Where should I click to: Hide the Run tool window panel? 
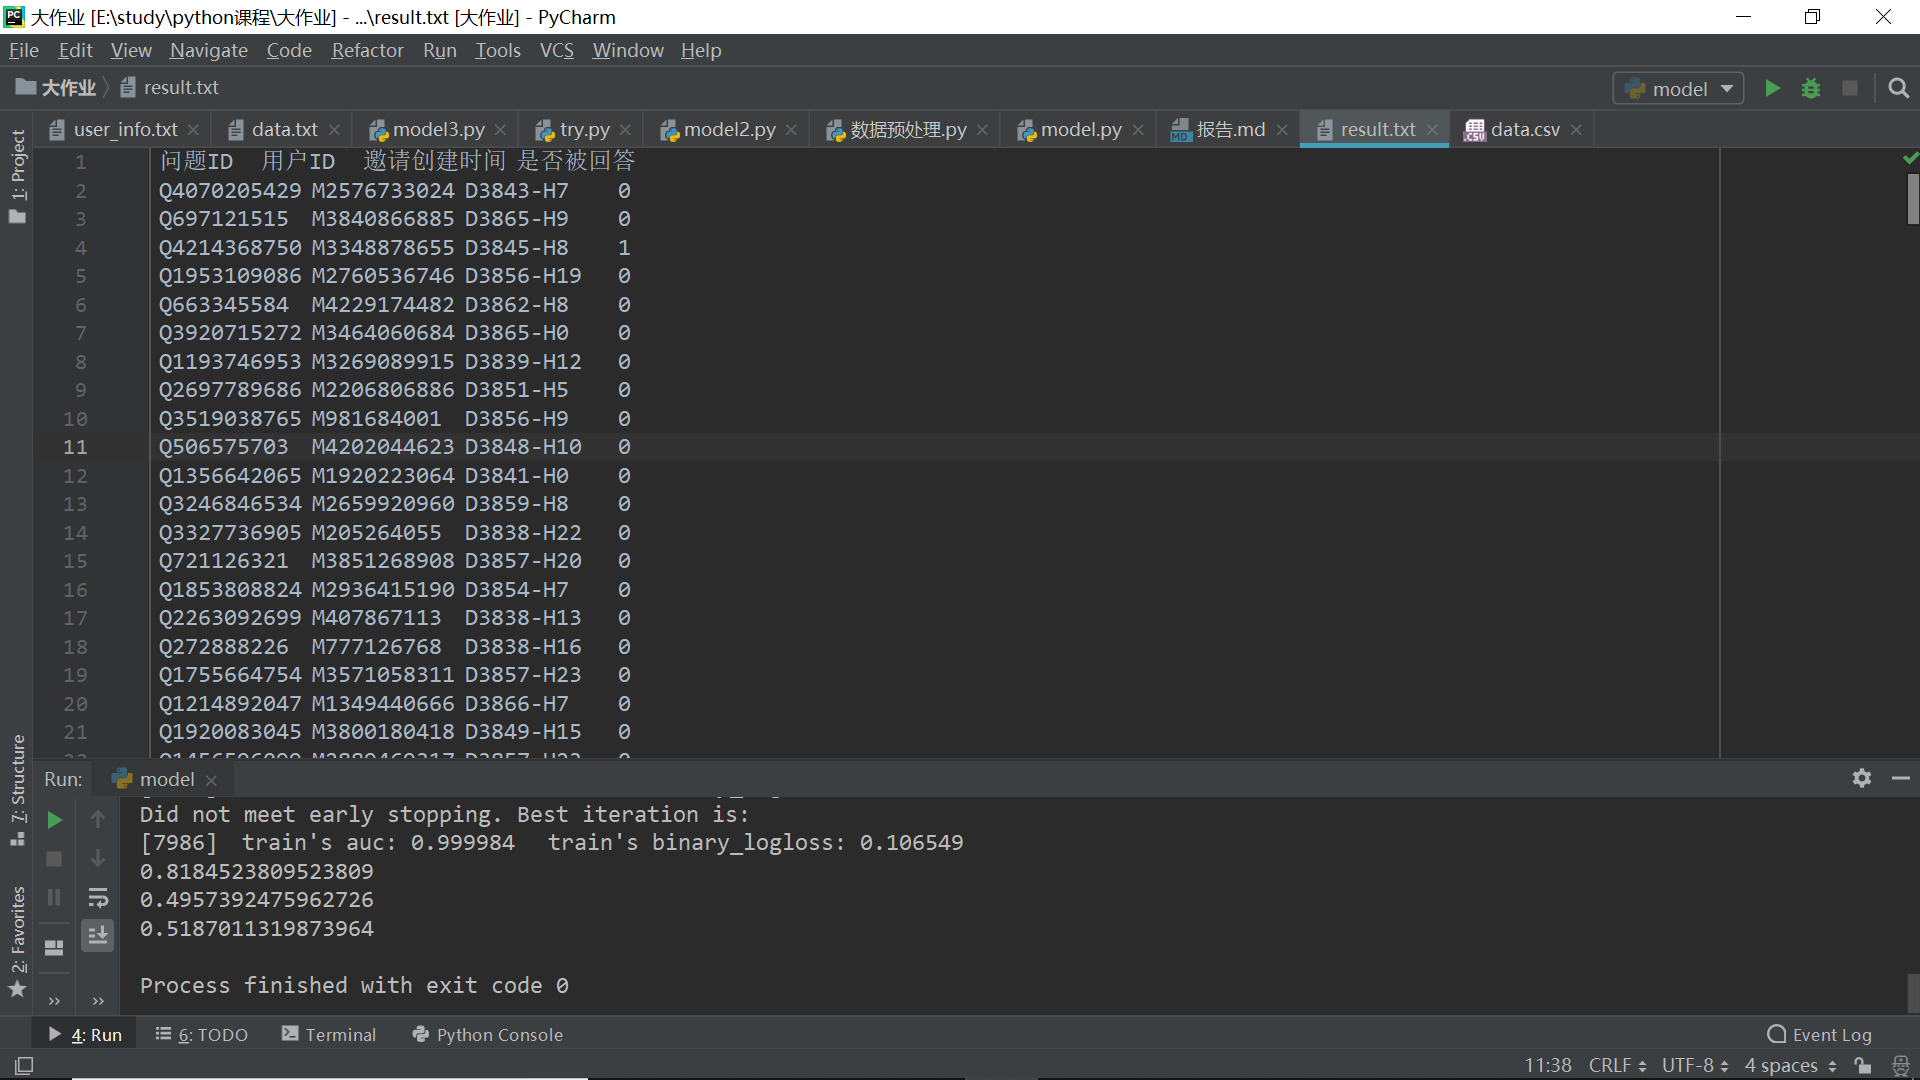click(1902, 778)
